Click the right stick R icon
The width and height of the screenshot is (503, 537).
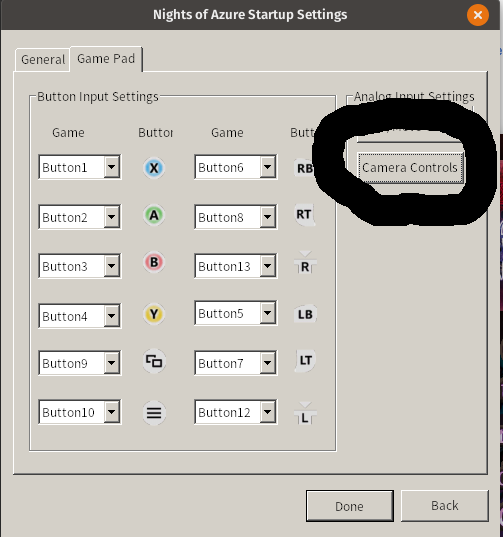[305, 262]
